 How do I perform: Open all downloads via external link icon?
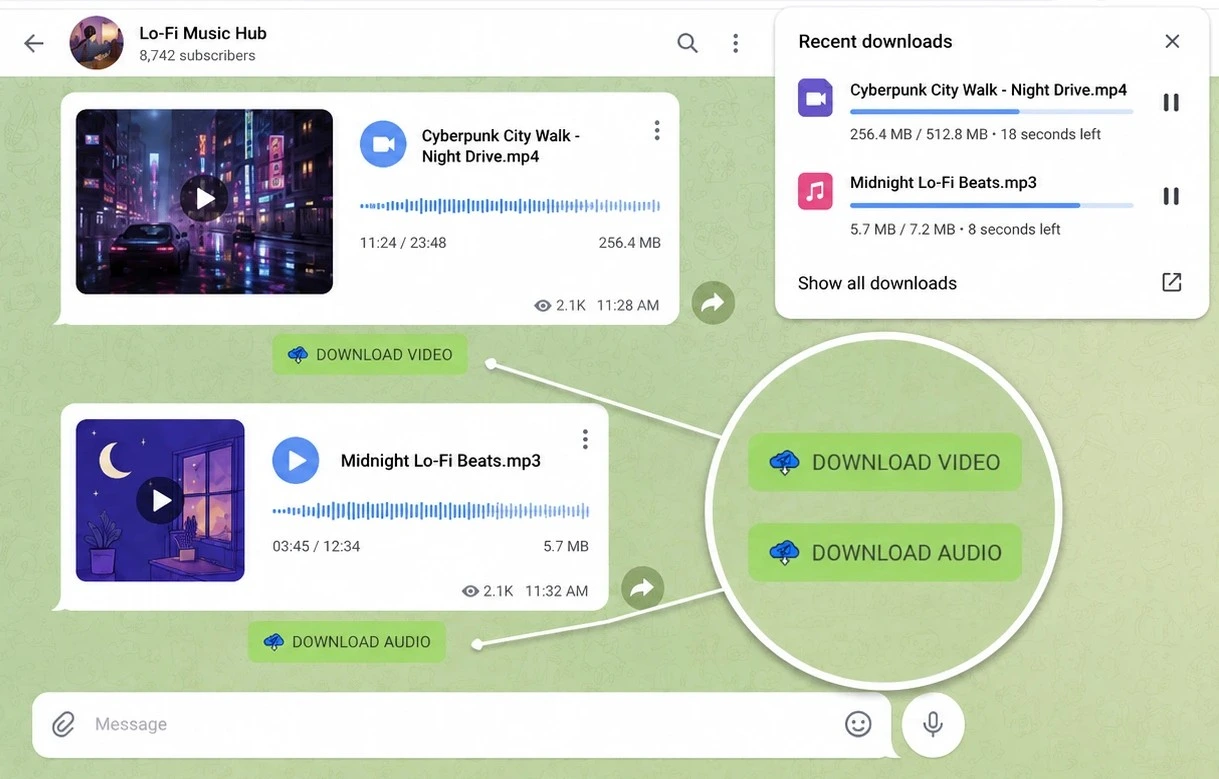1172,282
